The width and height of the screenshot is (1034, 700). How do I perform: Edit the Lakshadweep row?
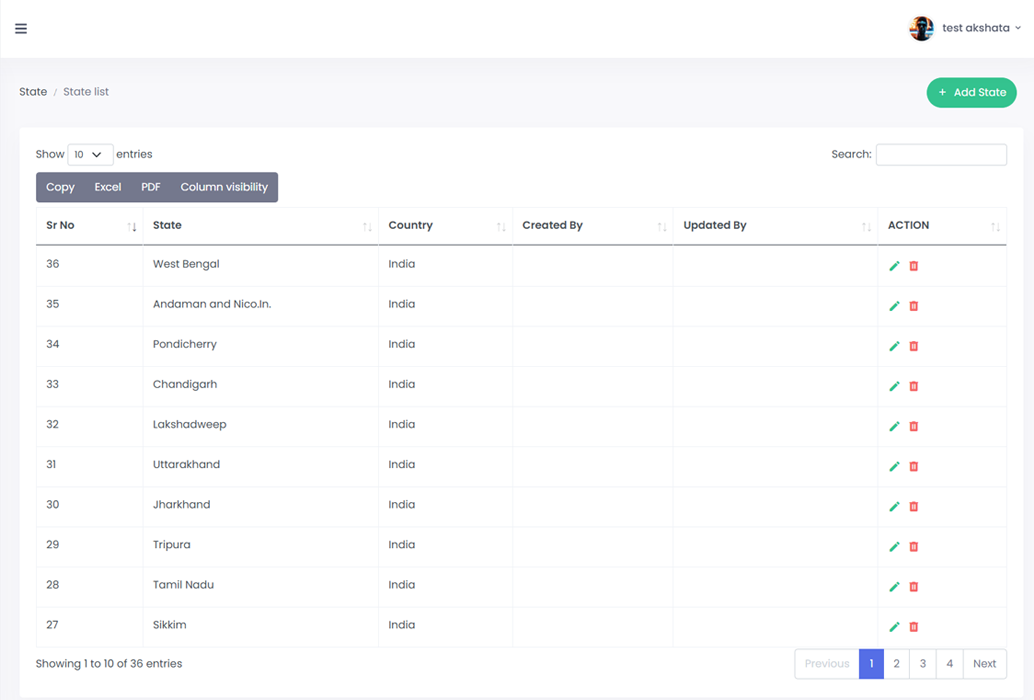894,426
